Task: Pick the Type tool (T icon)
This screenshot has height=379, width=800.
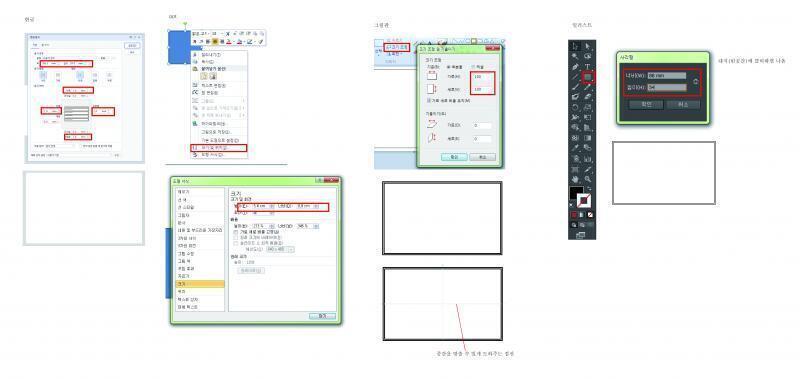Action: pyautogui.click(x=588, y=67)
